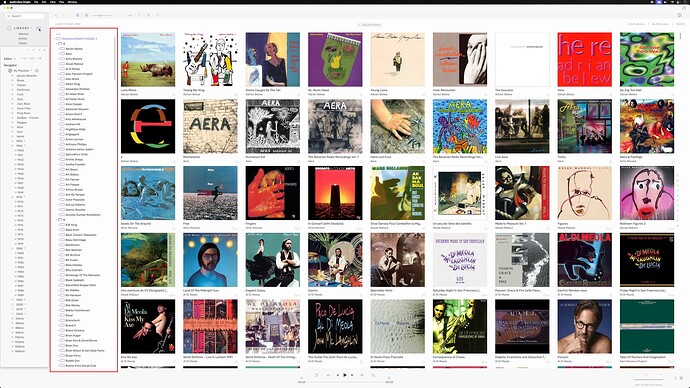The image size is (690, 388).
Task: Click the Art Blakey folder icon
Action: point(62,175)
